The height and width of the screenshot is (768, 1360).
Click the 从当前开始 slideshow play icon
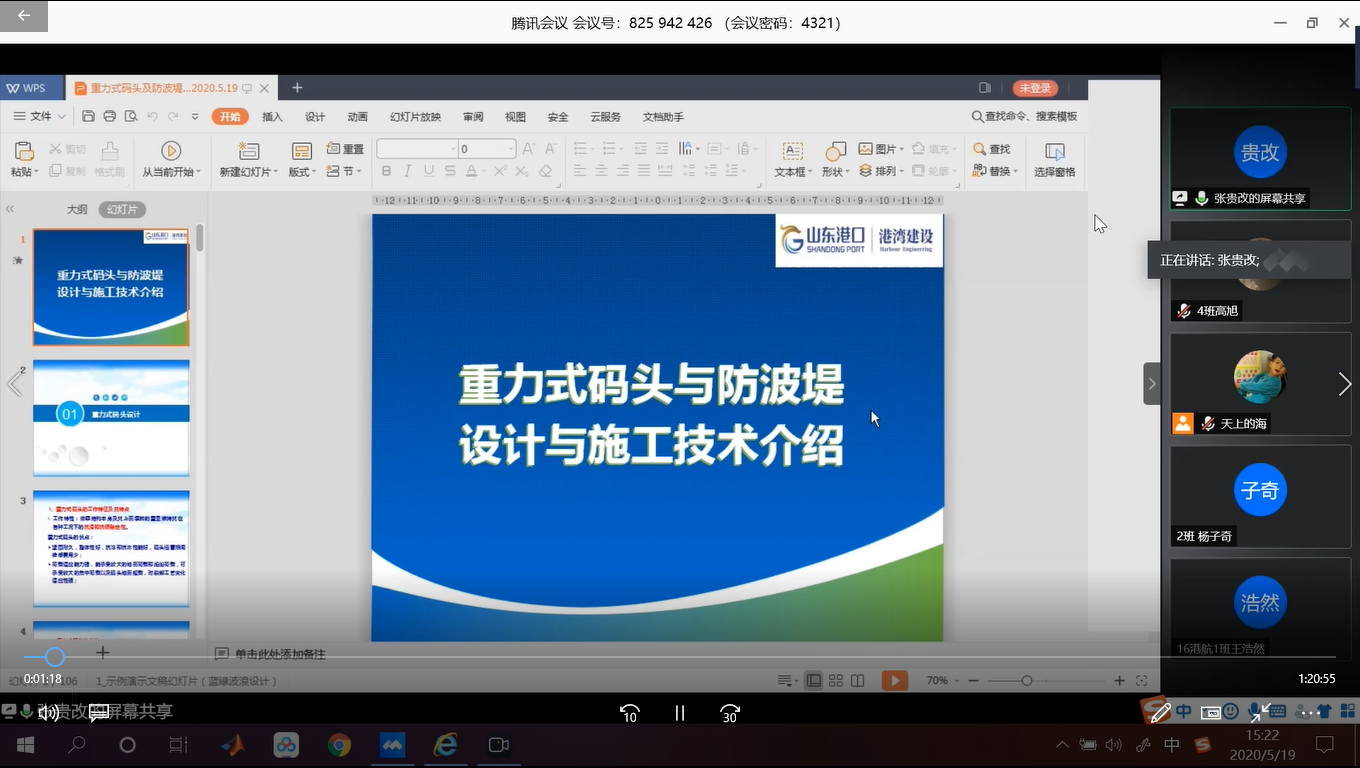pos(171,151)
